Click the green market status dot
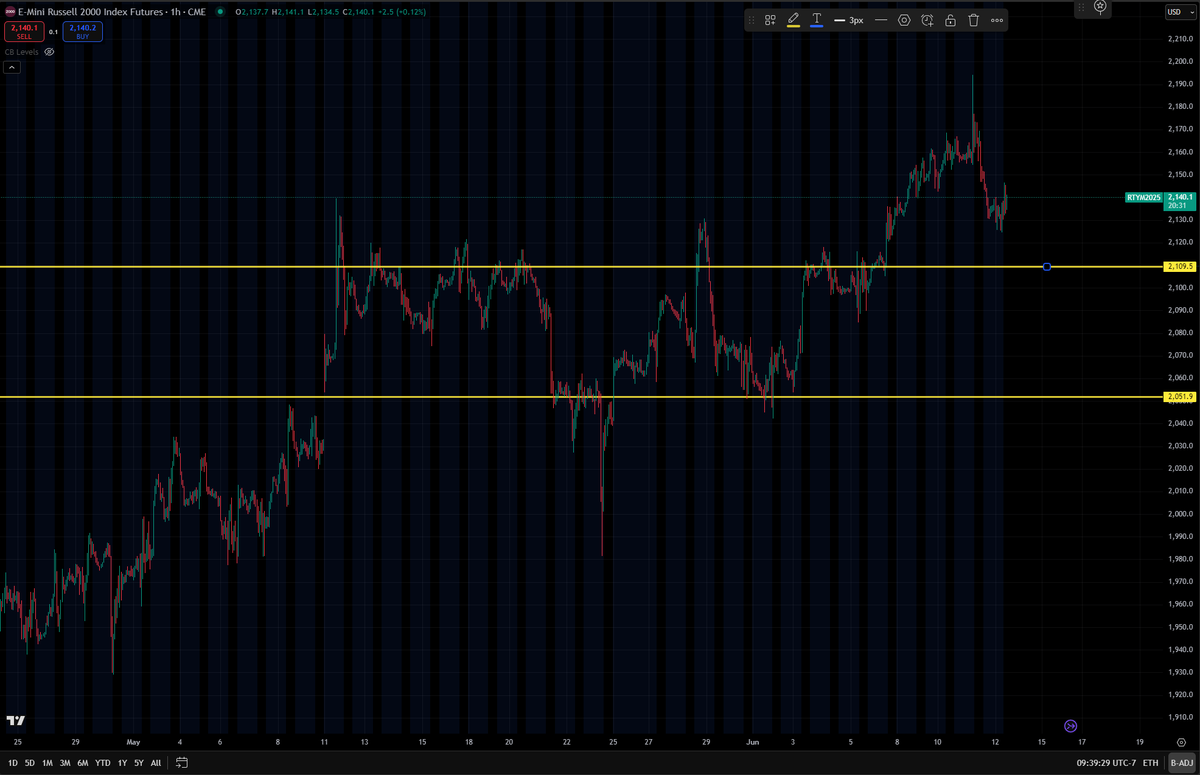Viewport: 1200px width, 775px height. tap(219, 12)
